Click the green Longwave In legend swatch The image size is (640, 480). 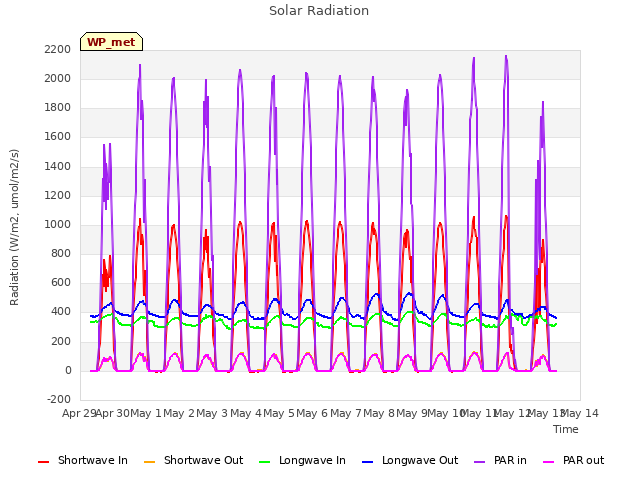tap(265, 462)
